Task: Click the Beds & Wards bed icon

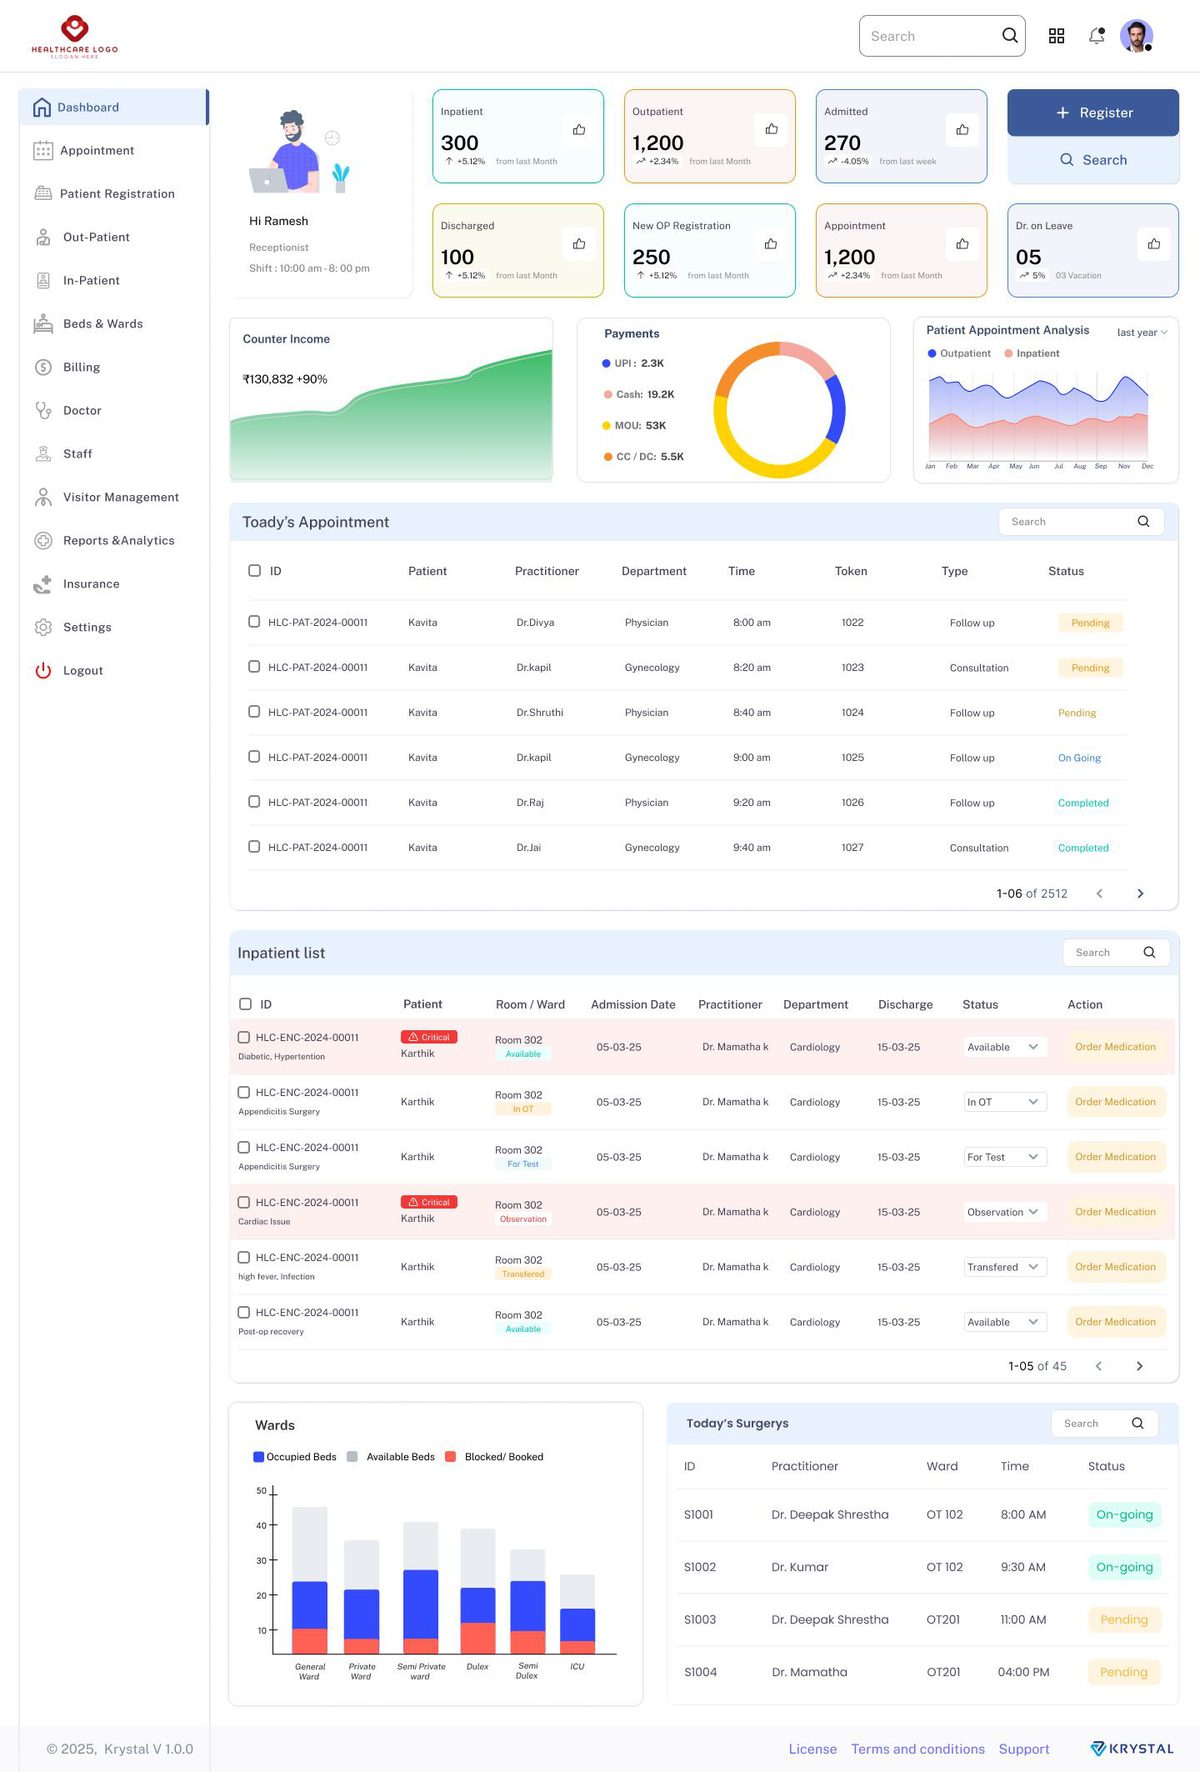Action: [x=43, y=324]
